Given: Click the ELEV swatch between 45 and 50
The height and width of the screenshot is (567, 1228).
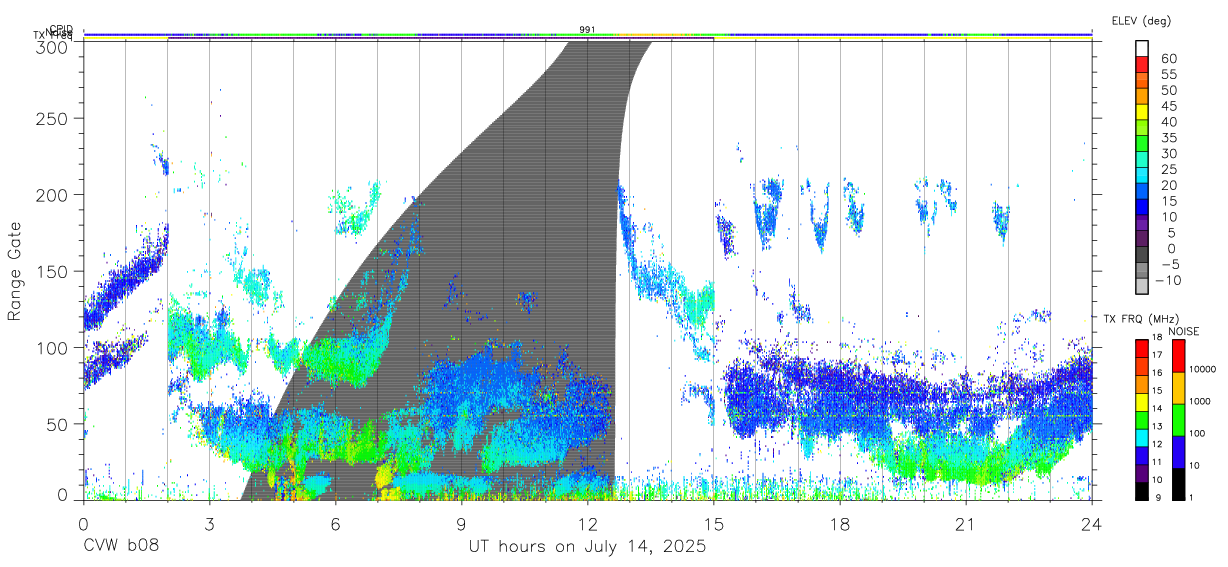Looking at the screenshot, I should (x=1142, y=97).
